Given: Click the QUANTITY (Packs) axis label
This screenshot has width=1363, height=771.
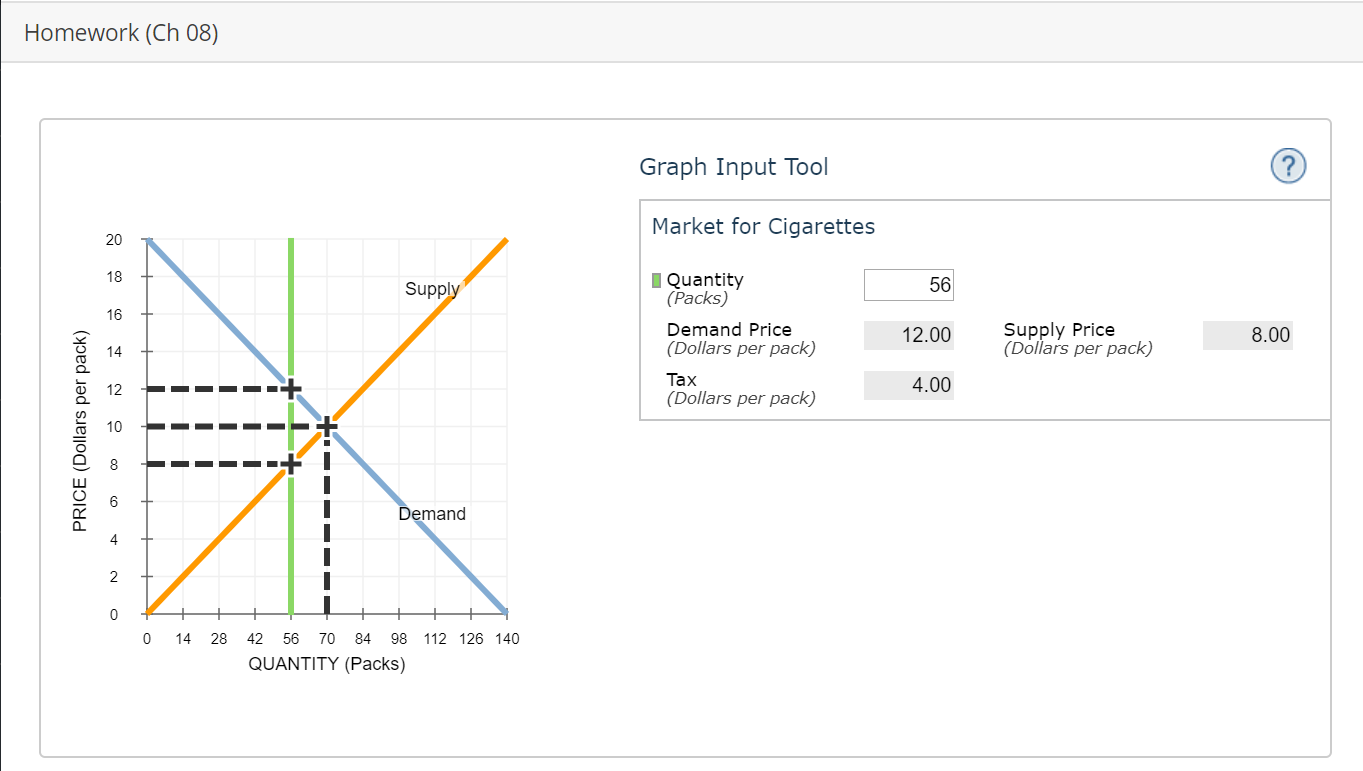Looking at the screenshot, I should (x=327, y=664).
